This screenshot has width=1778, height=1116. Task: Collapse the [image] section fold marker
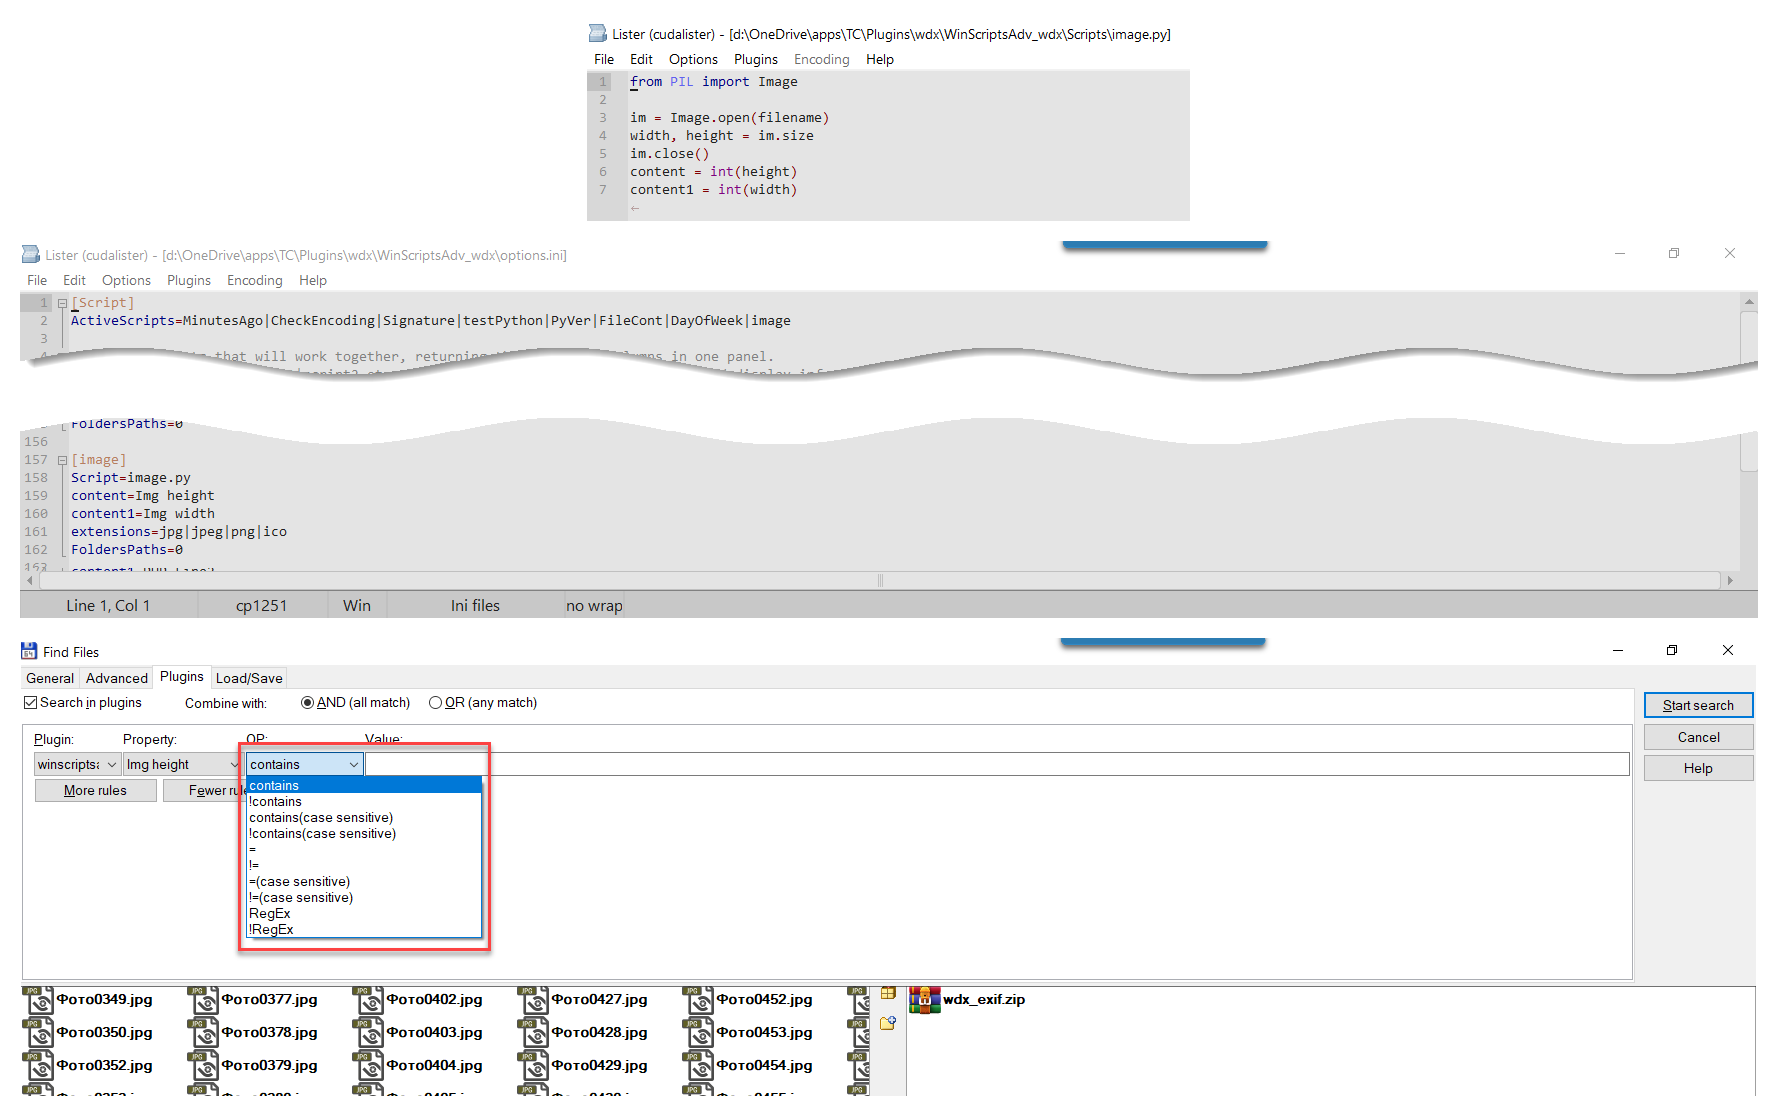coord(62,461)
